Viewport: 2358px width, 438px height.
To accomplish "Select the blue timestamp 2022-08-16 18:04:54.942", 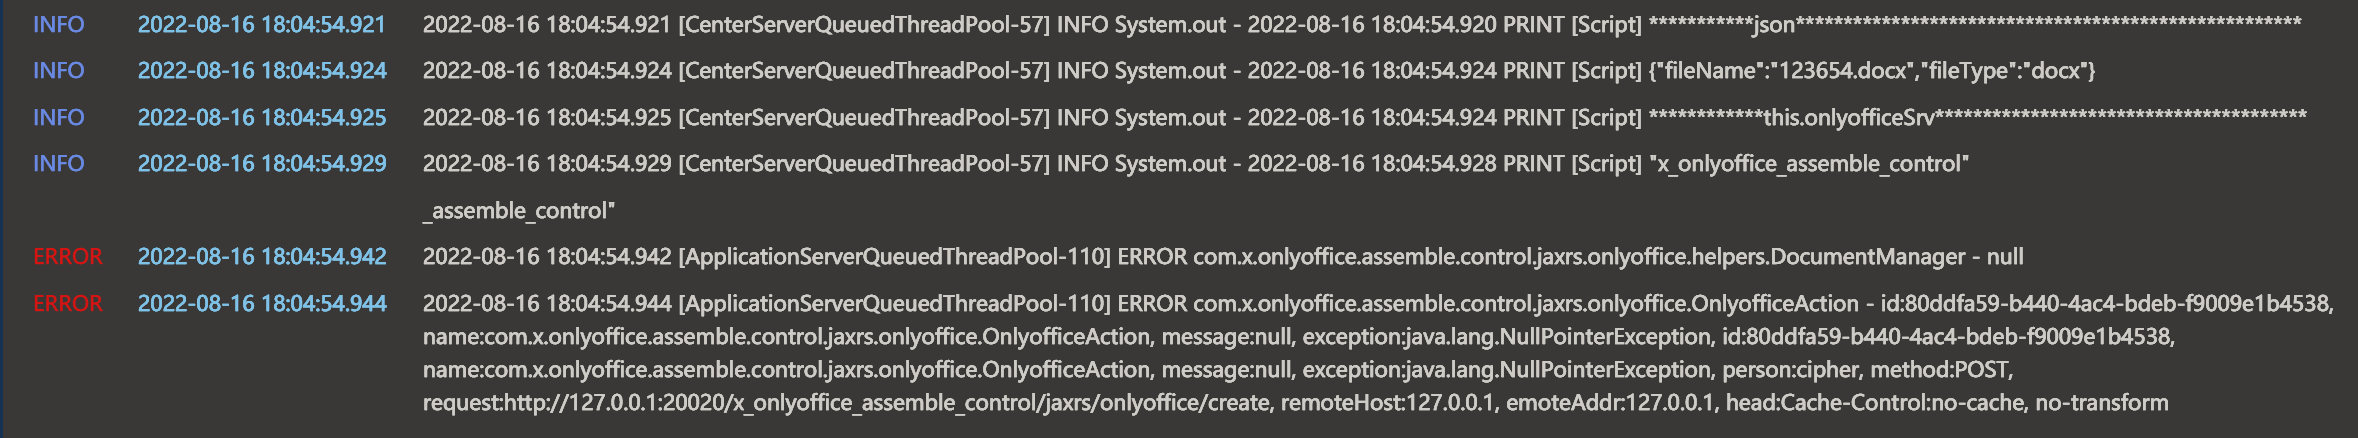I will click(x=261, y=257).
